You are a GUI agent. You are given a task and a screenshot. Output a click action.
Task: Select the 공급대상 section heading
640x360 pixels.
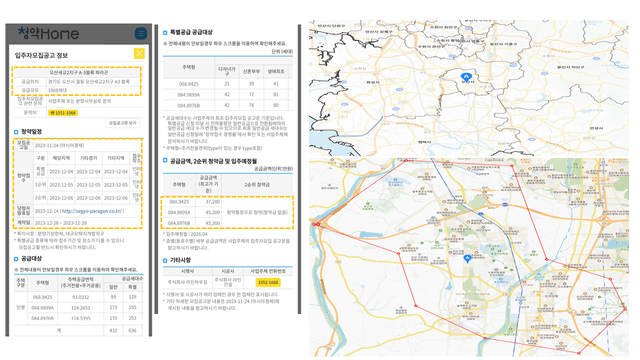31,259
